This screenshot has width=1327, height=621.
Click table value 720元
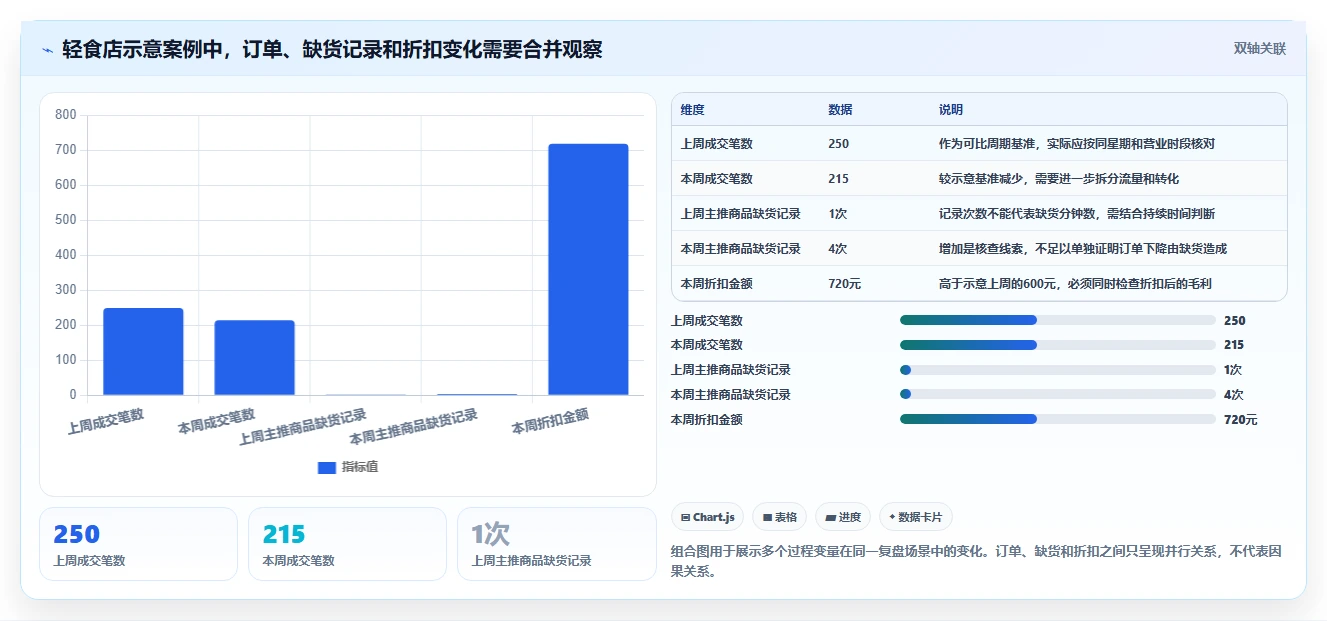tap(844, 284)
